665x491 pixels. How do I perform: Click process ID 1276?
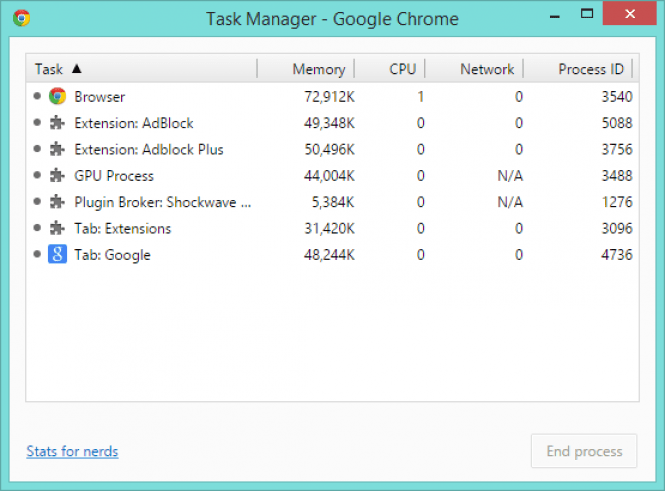[617, 202]
